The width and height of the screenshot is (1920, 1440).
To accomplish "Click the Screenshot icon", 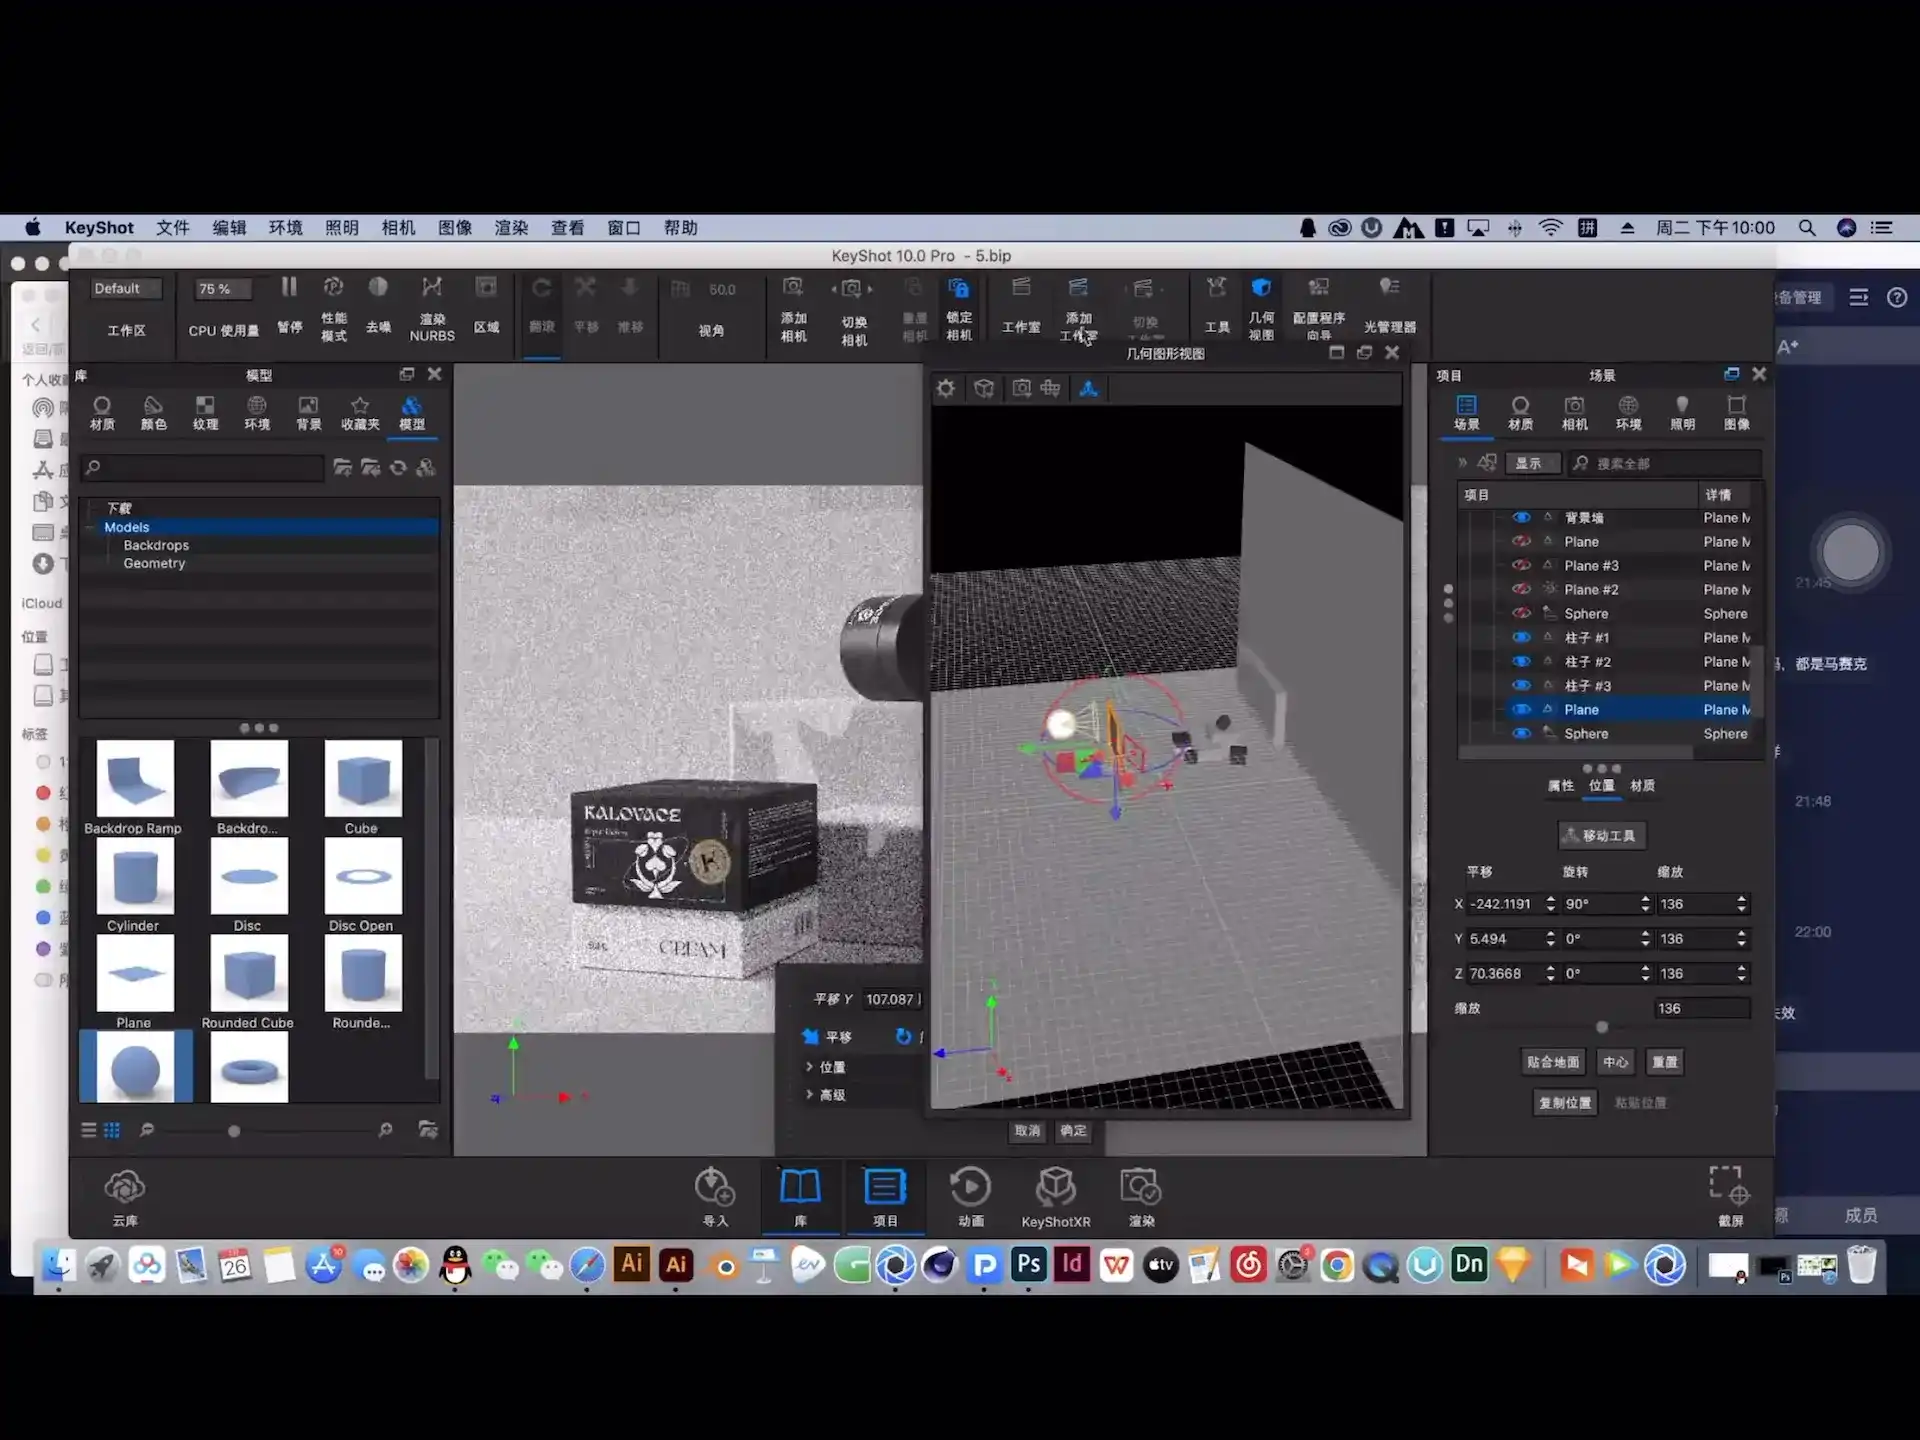I will (x=1729, y=1187).
